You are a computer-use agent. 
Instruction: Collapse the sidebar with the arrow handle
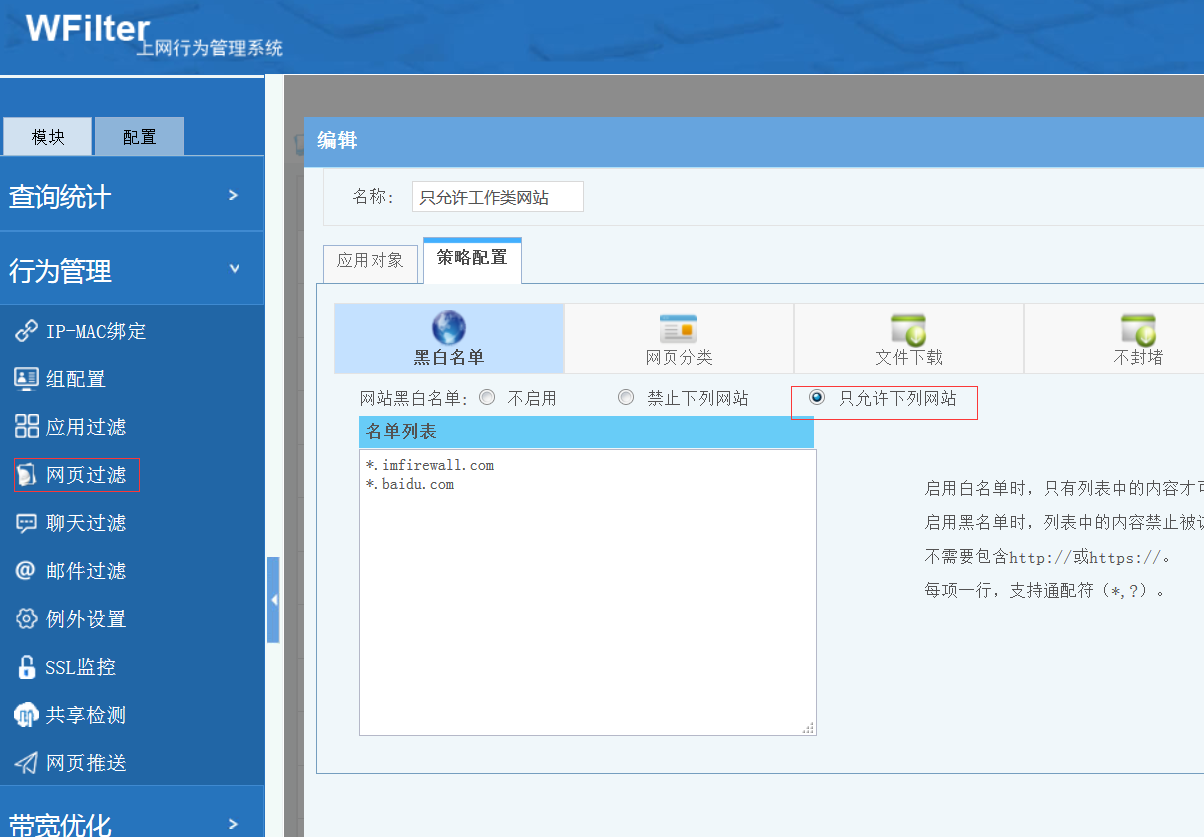pos(273,600)
